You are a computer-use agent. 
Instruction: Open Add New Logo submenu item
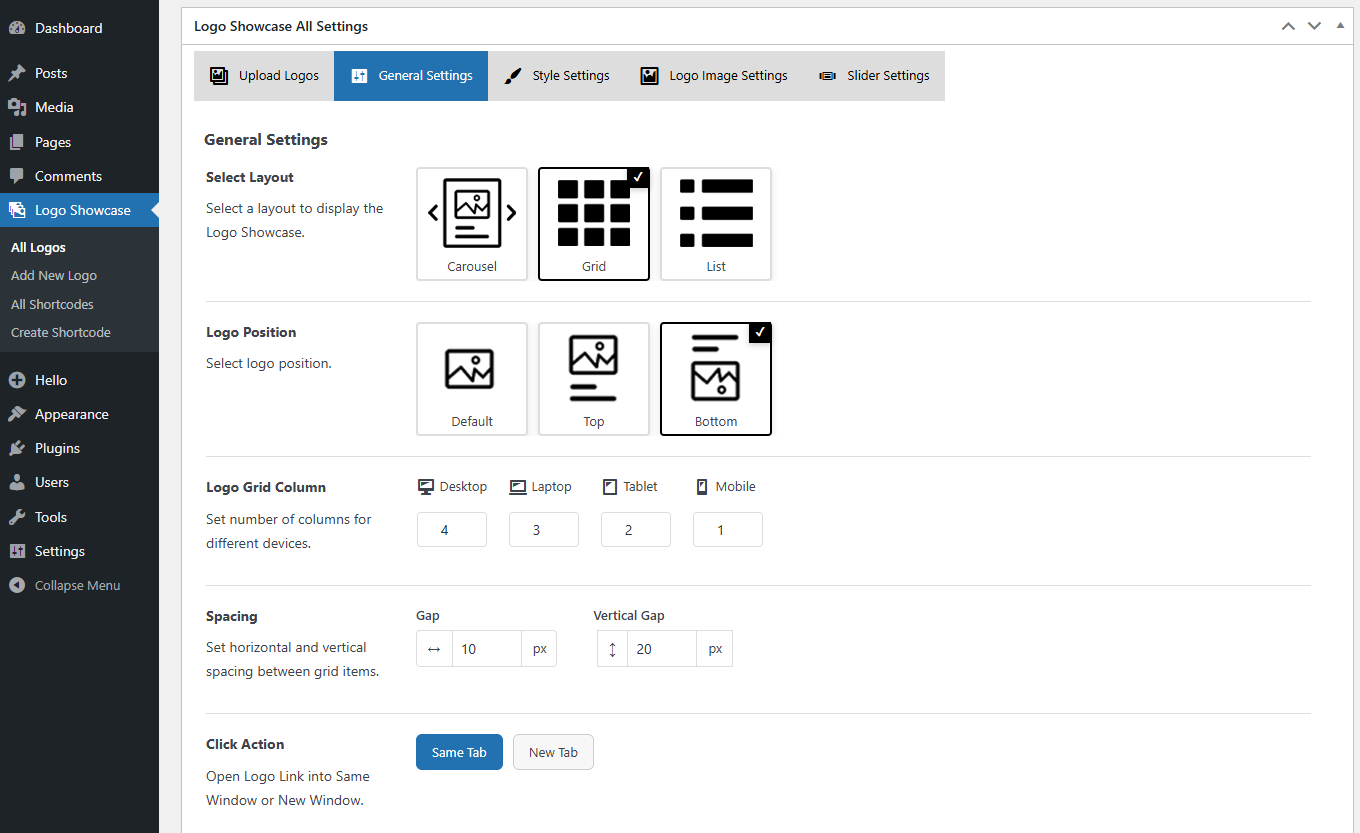point(54,275)
